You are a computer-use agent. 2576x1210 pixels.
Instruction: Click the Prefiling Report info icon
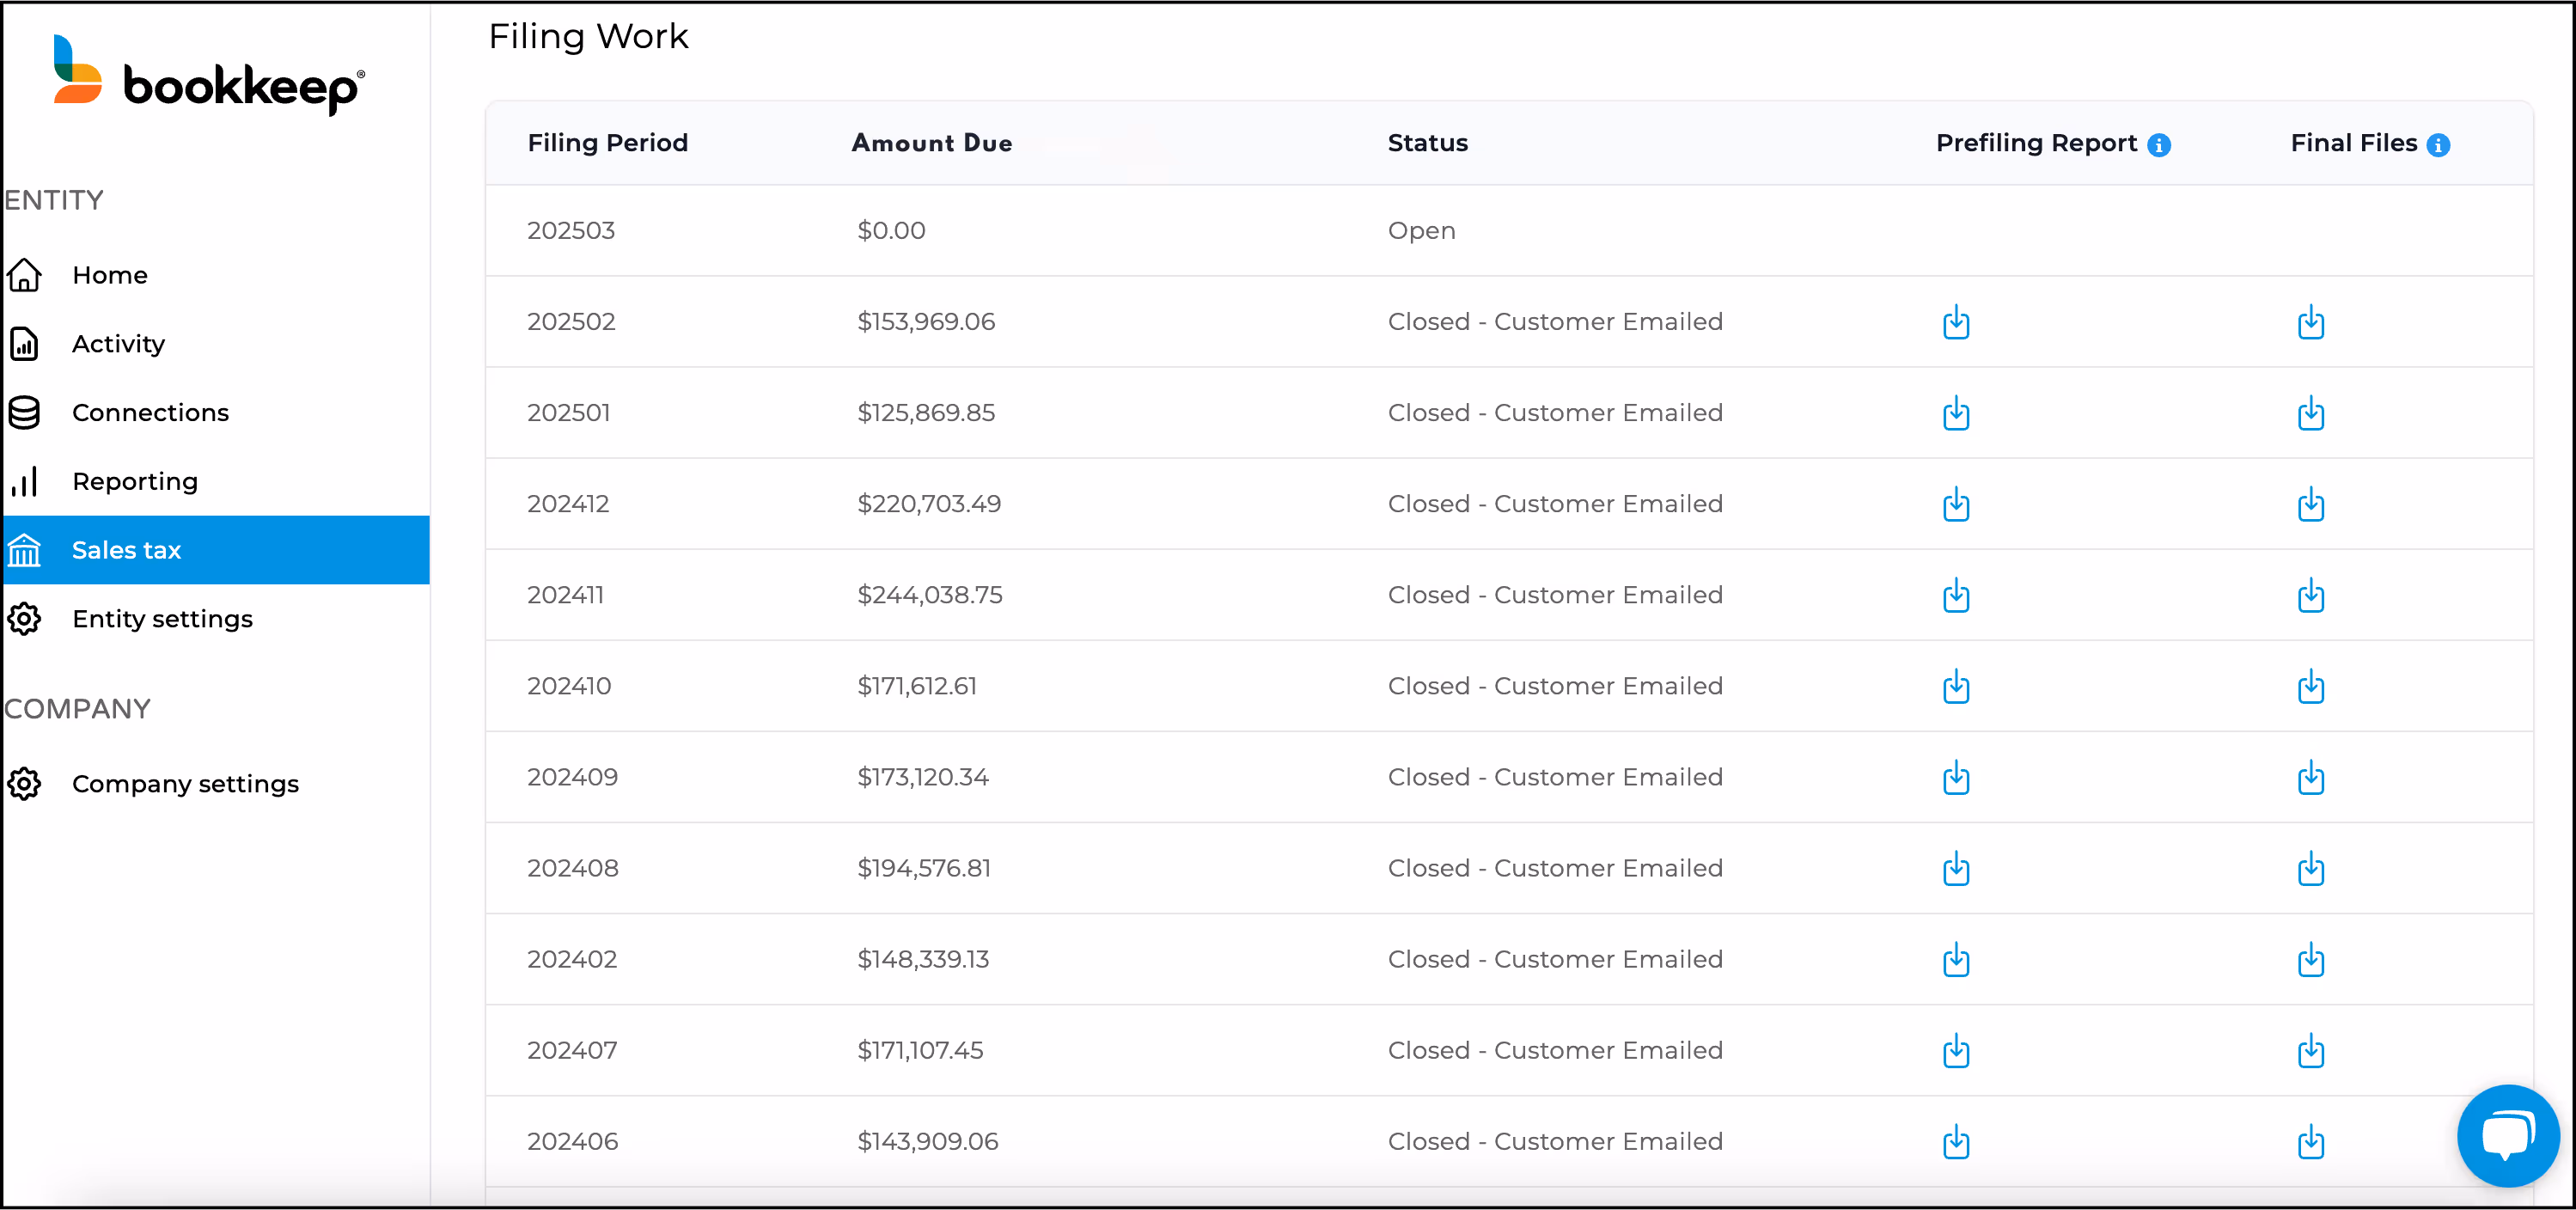tap(2159, 145)
